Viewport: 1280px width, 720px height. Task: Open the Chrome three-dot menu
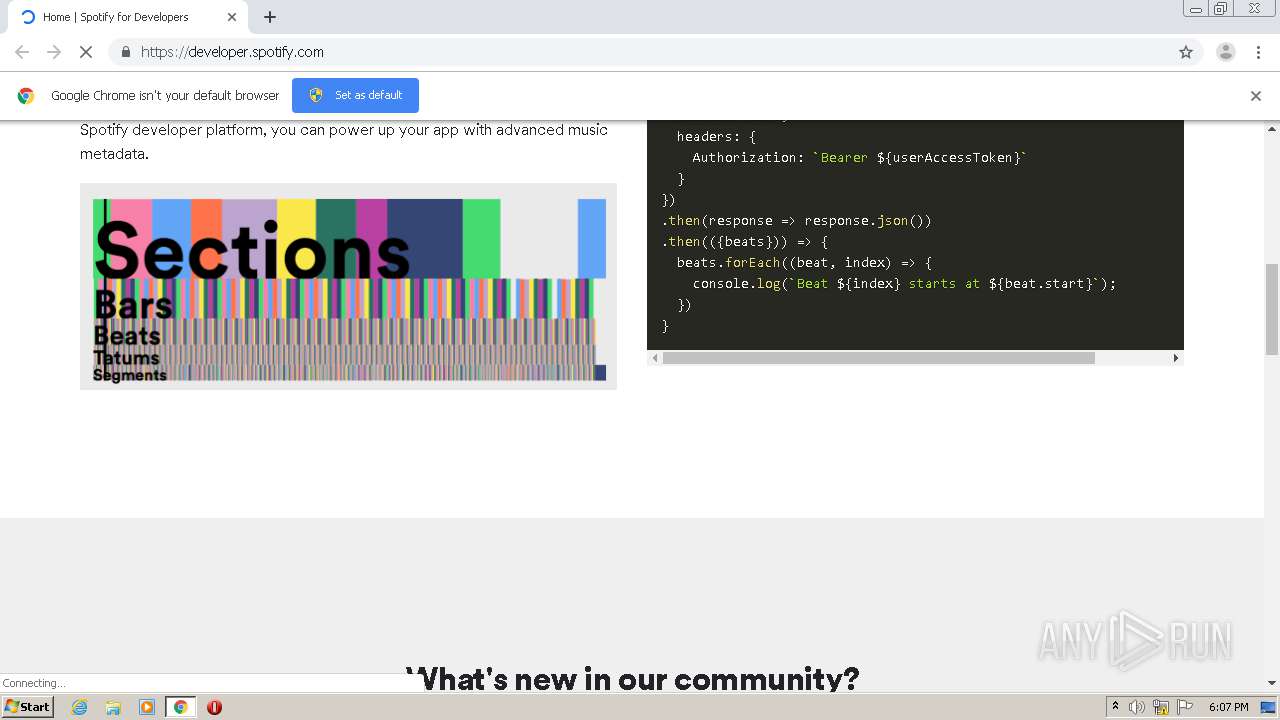click(1259, 52)
